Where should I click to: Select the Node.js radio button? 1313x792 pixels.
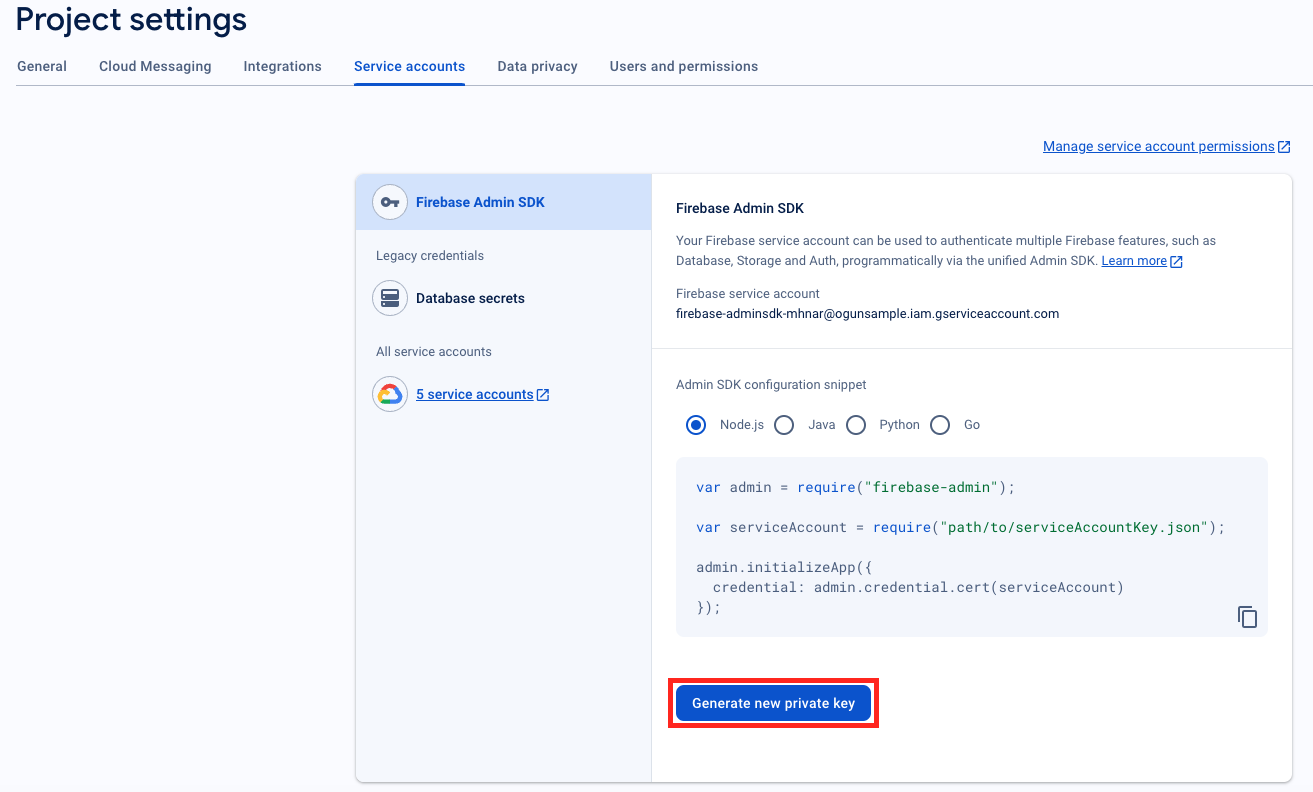pos(696,425)
